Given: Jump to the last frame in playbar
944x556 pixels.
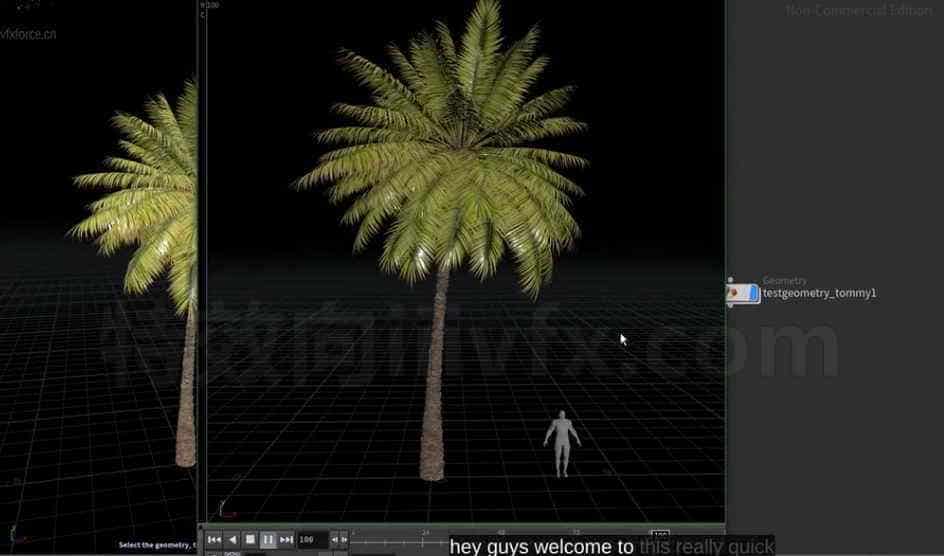Looking at the screenshot, I should click(x=287, y=540).
